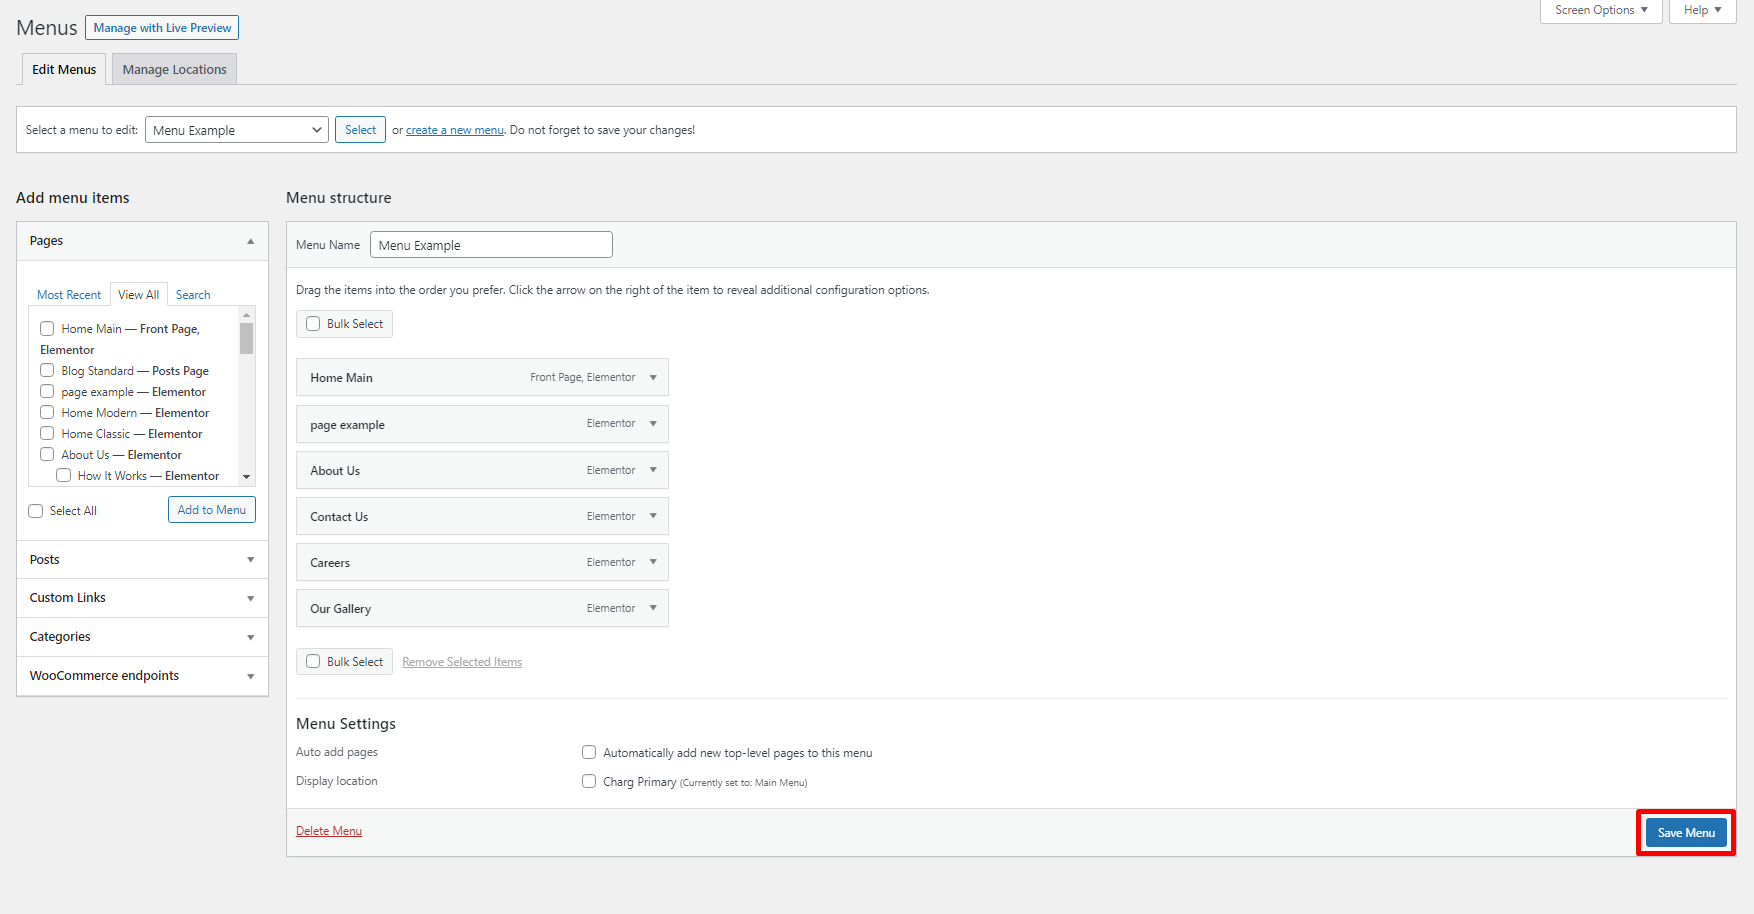Expand the Our Gallery item arrow
The image size is (1754, 914).
[653, 608]
